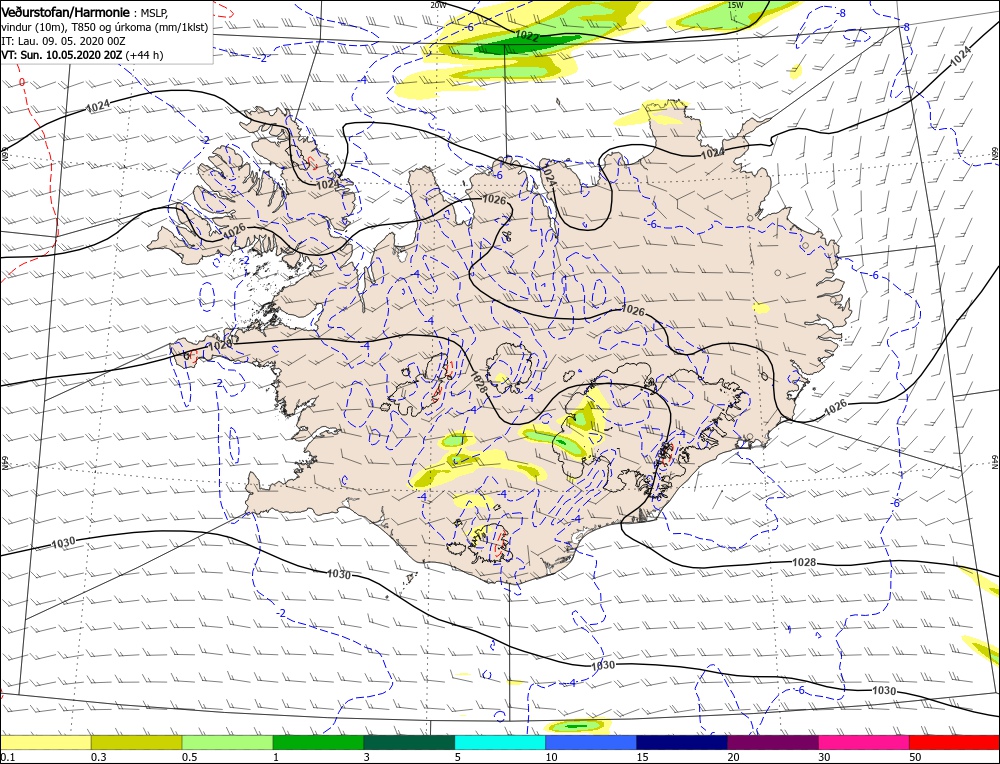Click the "20W" longitude label

tap(438, 5)
